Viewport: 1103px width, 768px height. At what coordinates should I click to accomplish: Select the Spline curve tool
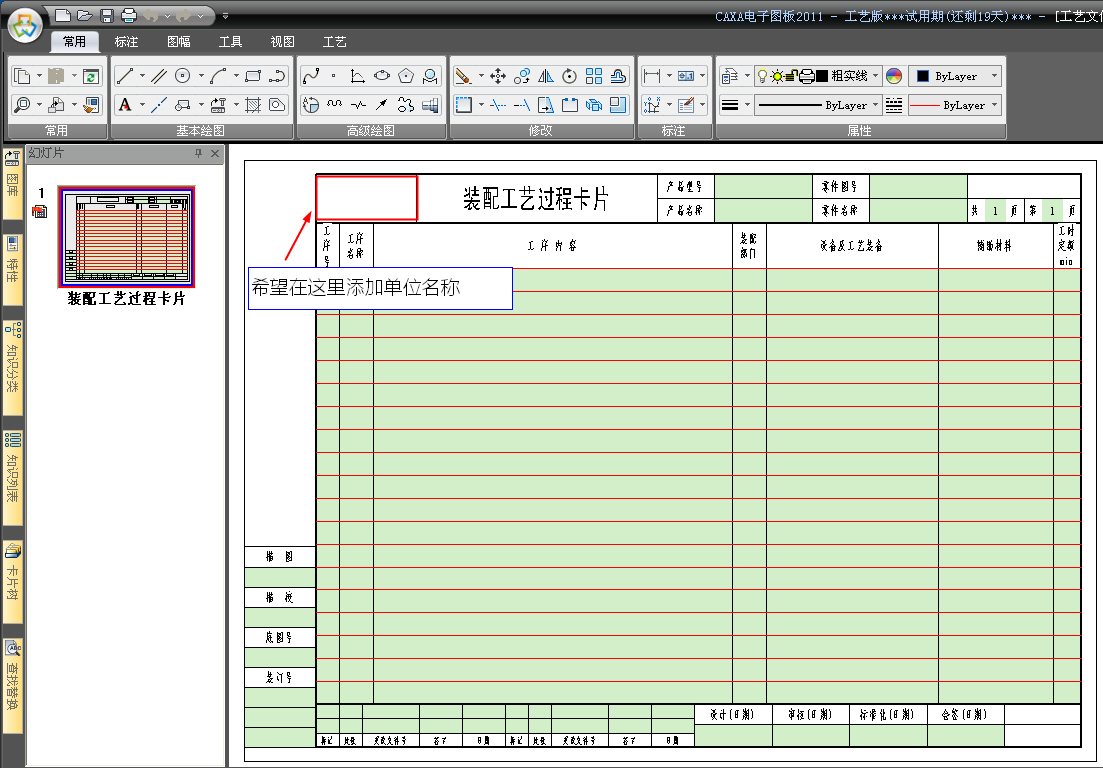(311, 76)
